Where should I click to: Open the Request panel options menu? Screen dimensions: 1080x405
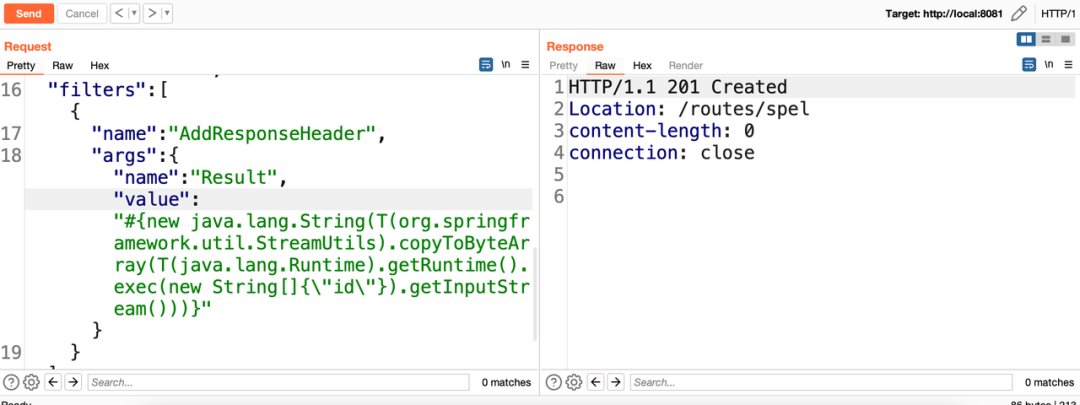[x=525, y=65]
